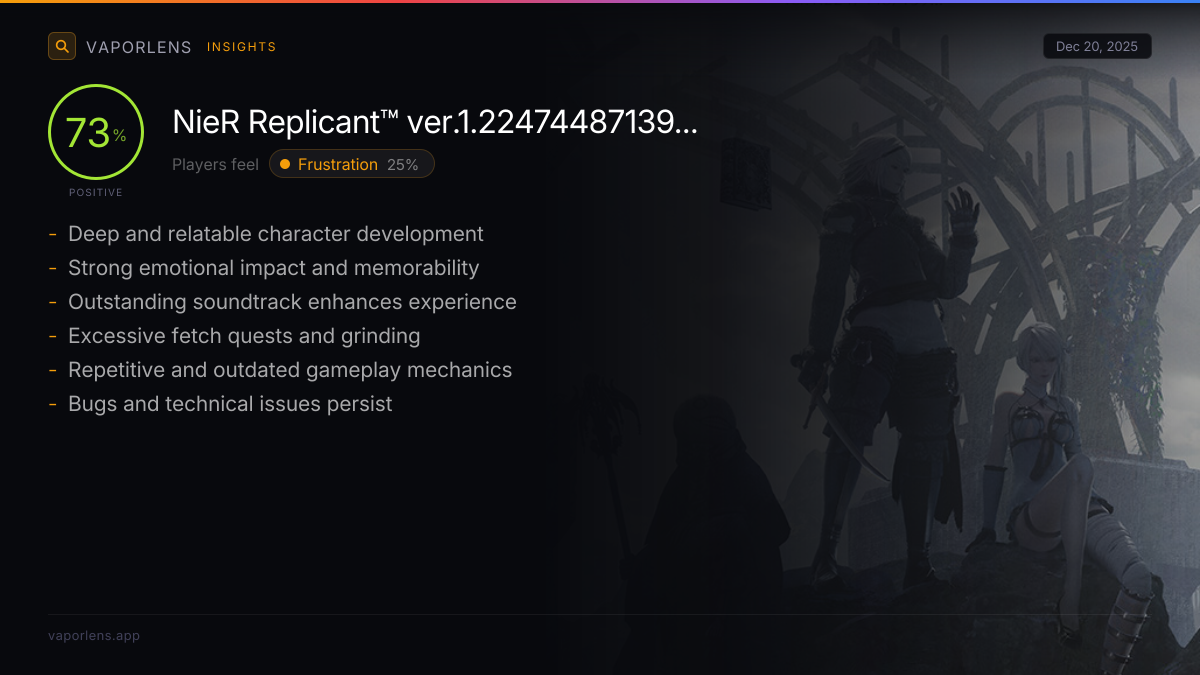Click the 25% value in emotion pill
Viewport: 1200px width, 675px height.
(403, 165)
